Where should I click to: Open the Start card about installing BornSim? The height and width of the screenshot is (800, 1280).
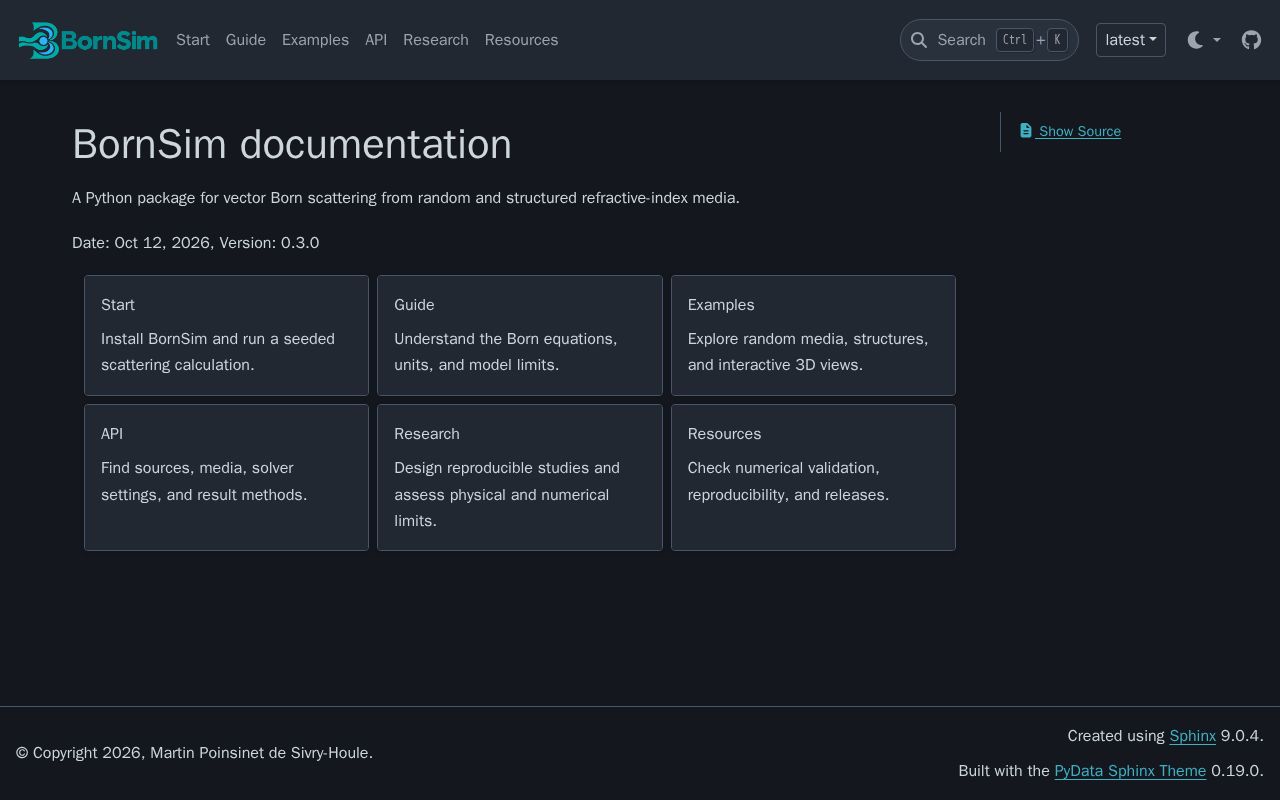click(x=226, y=335)
